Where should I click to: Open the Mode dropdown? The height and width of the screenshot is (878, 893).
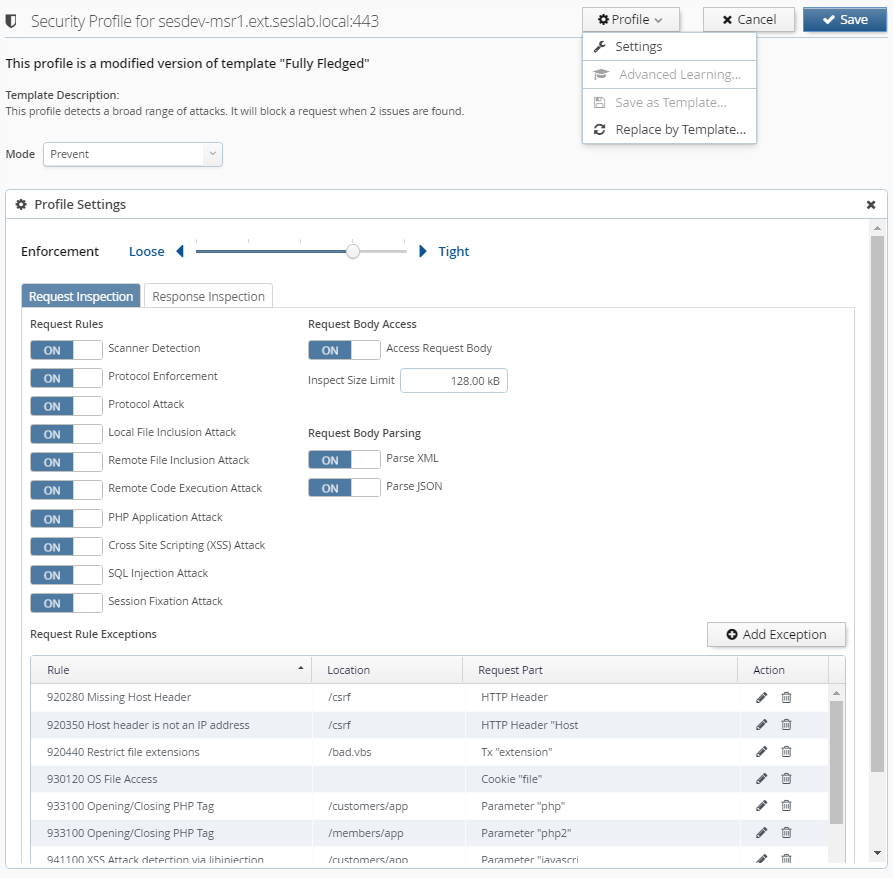pyautogui.click(x=132, y=154)
